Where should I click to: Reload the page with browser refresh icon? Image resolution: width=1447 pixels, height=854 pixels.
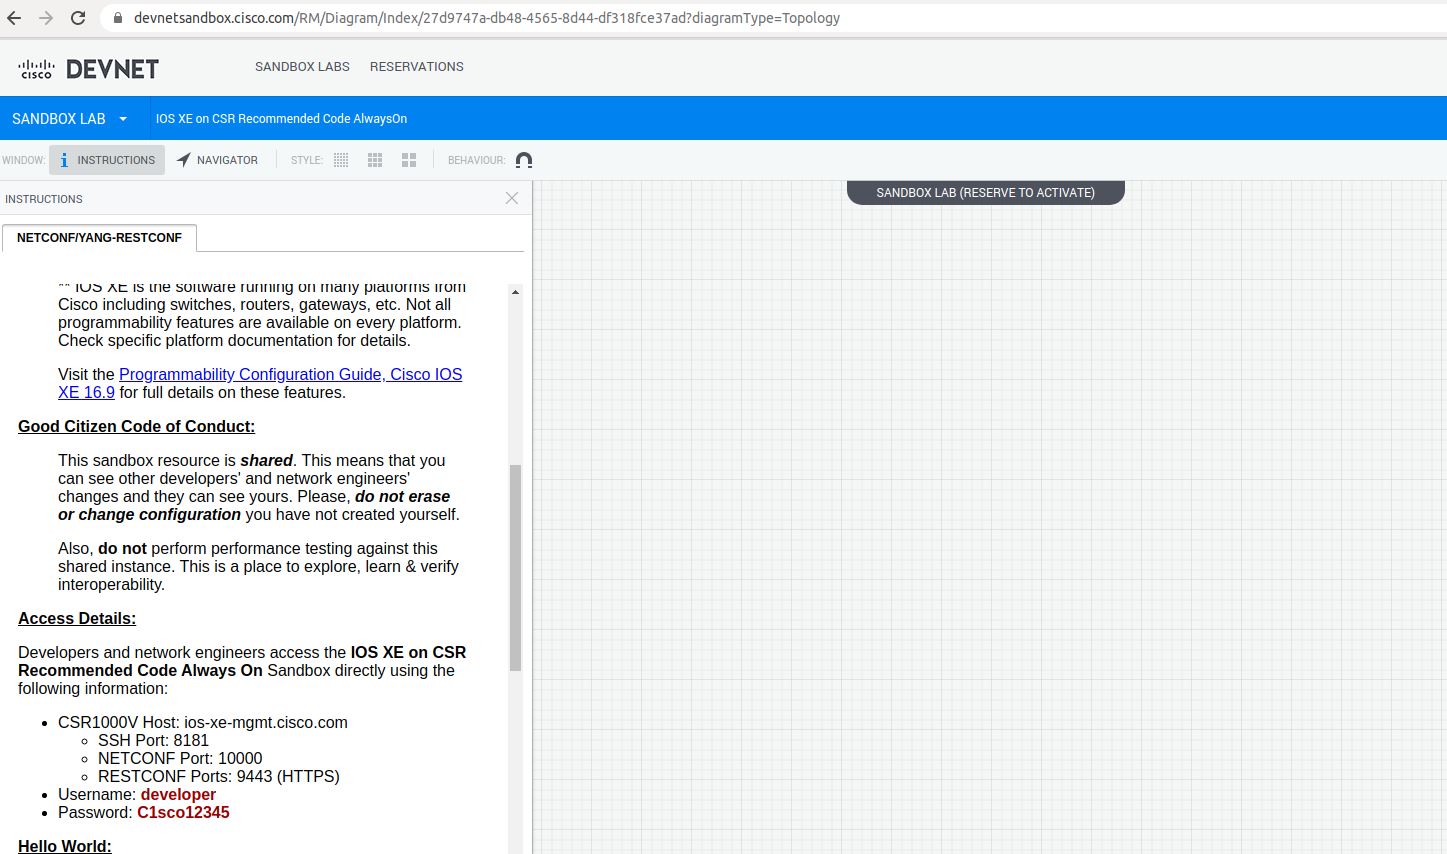78,18
